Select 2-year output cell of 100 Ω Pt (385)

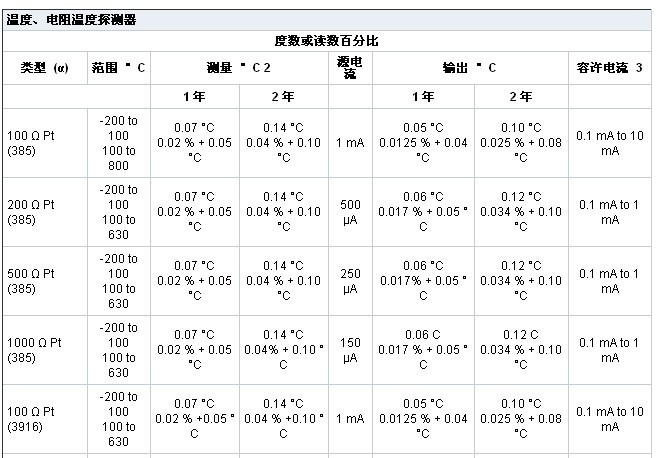pyautogui.click(x=521, y=143)
